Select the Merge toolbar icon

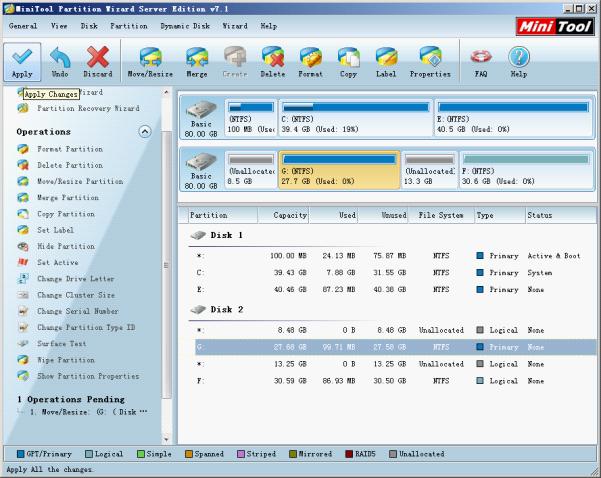197,62
